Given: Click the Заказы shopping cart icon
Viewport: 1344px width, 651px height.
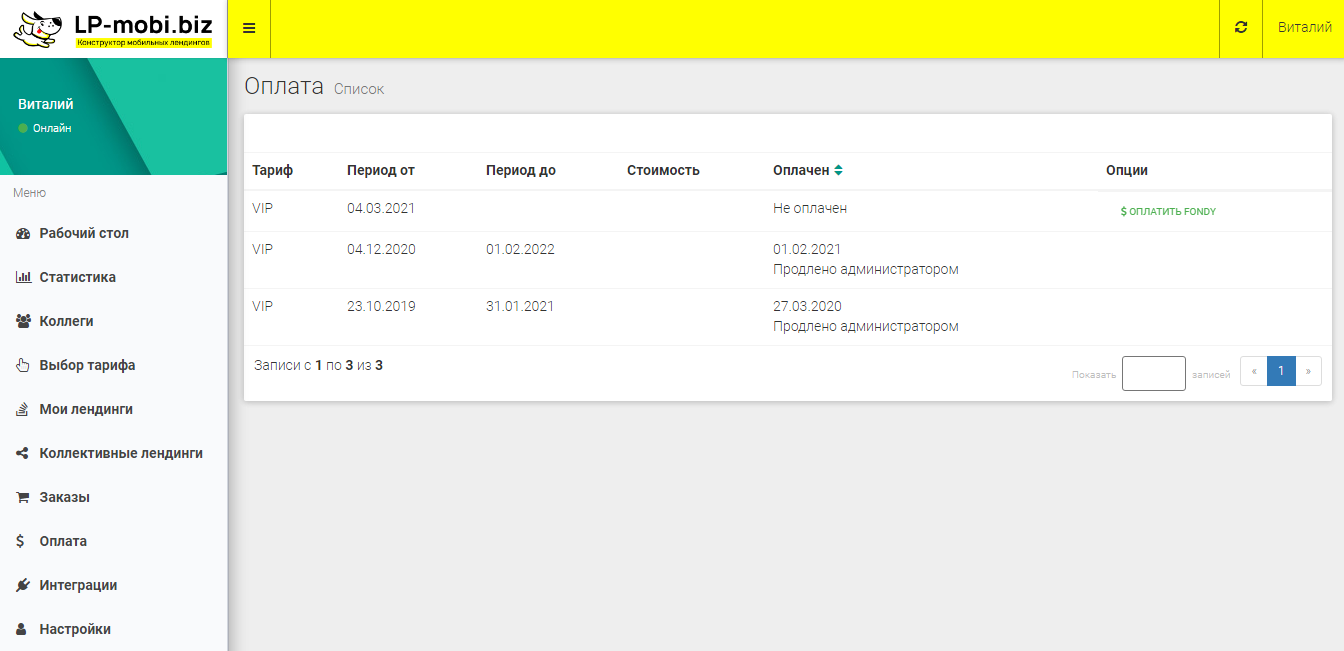Looking at the screenshot, I should point(23,498).
